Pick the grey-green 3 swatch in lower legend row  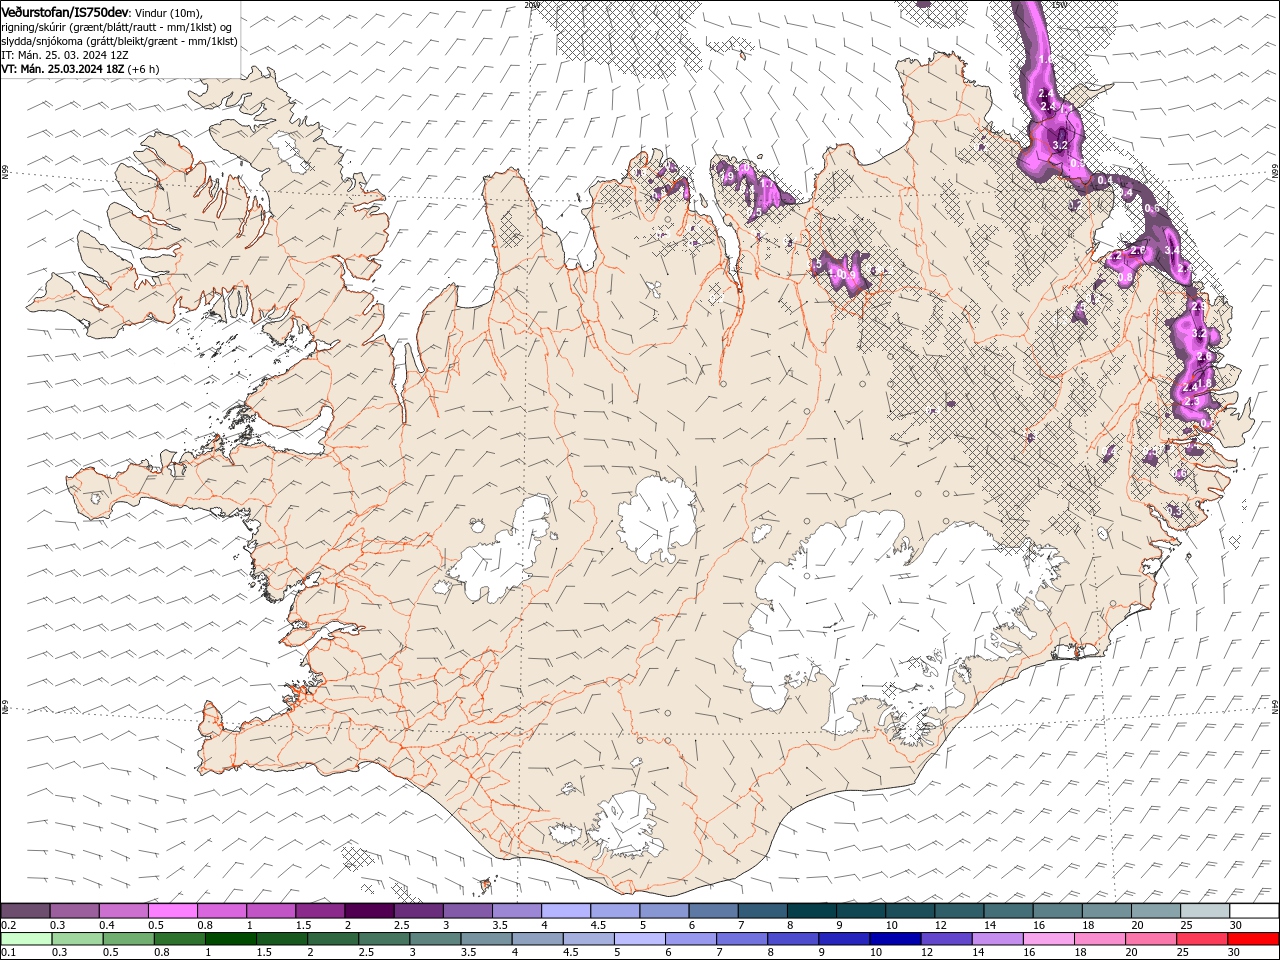(435, 939)
